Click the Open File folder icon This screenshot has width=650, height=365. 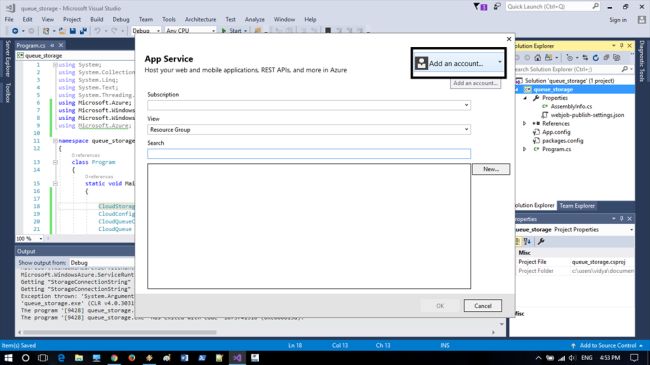tap(62, 31)
